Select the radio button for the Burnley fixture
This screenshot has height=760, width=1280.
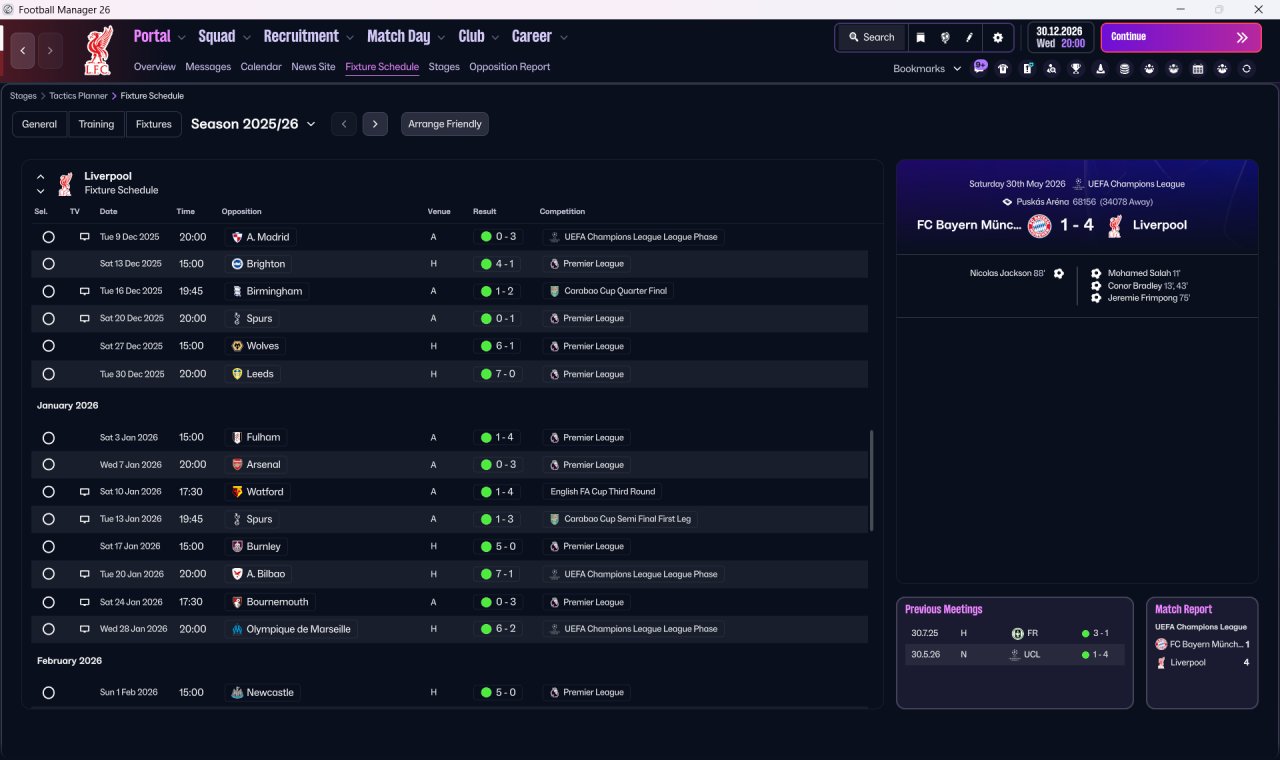[48, 547]
